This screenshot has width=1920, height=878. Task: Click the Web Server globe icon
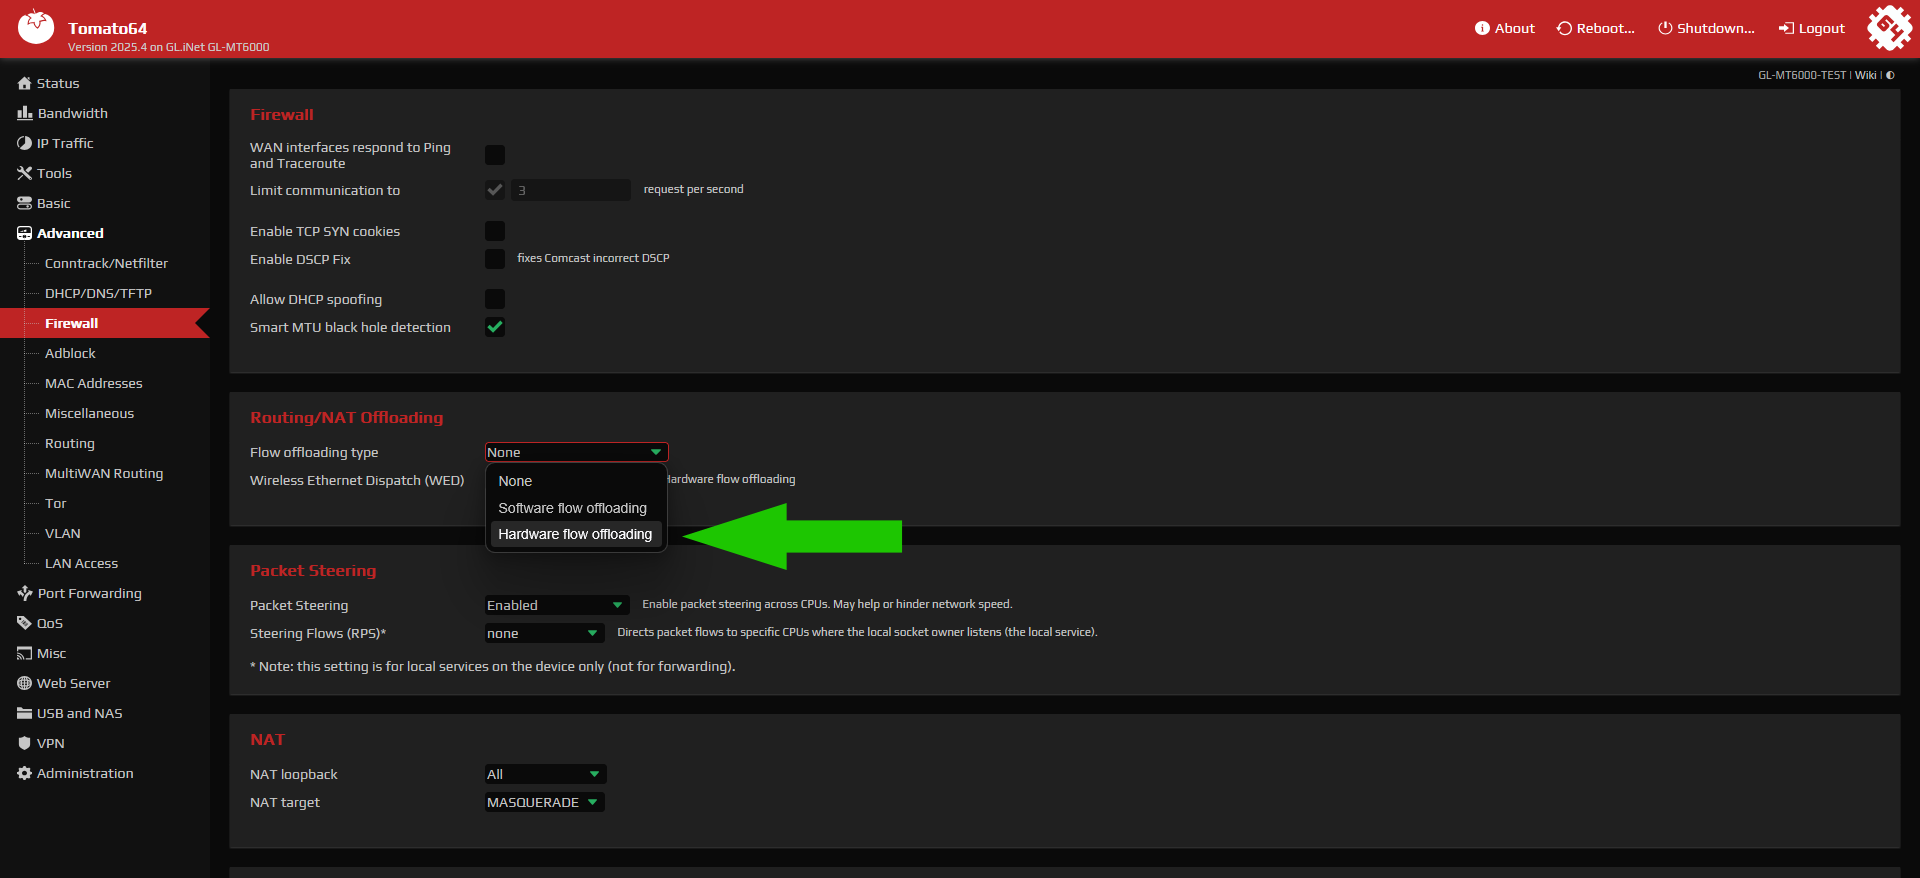click(24, 683)
